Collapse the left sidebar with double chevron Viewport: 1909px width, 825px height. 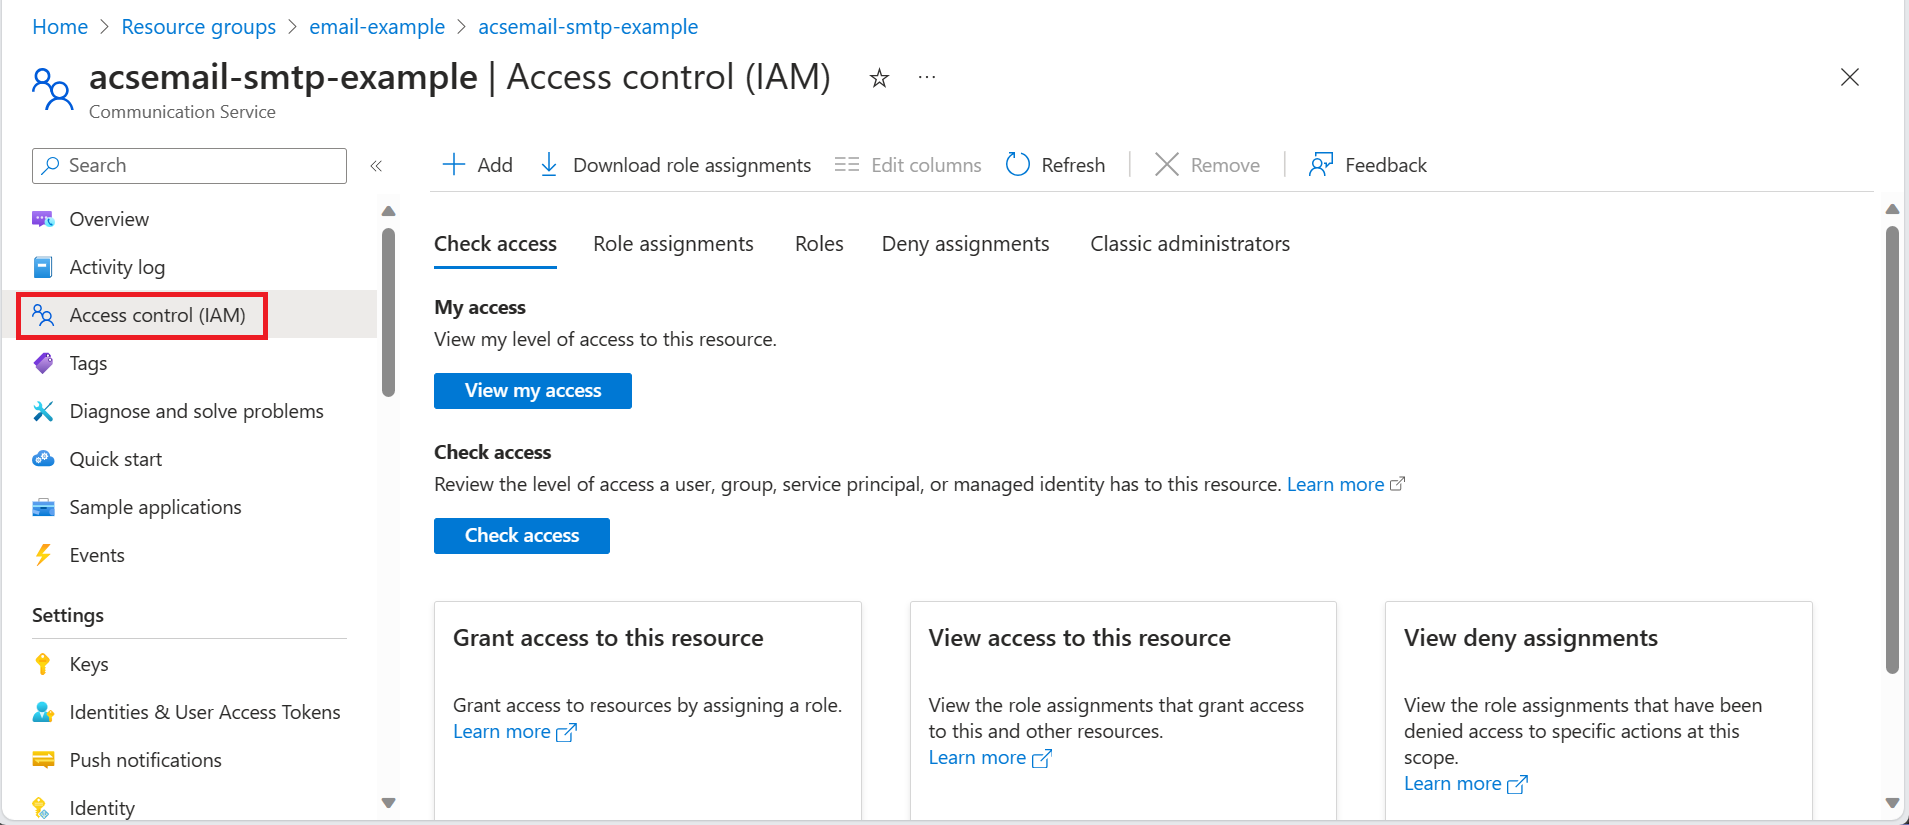click(x=376, y=166)
